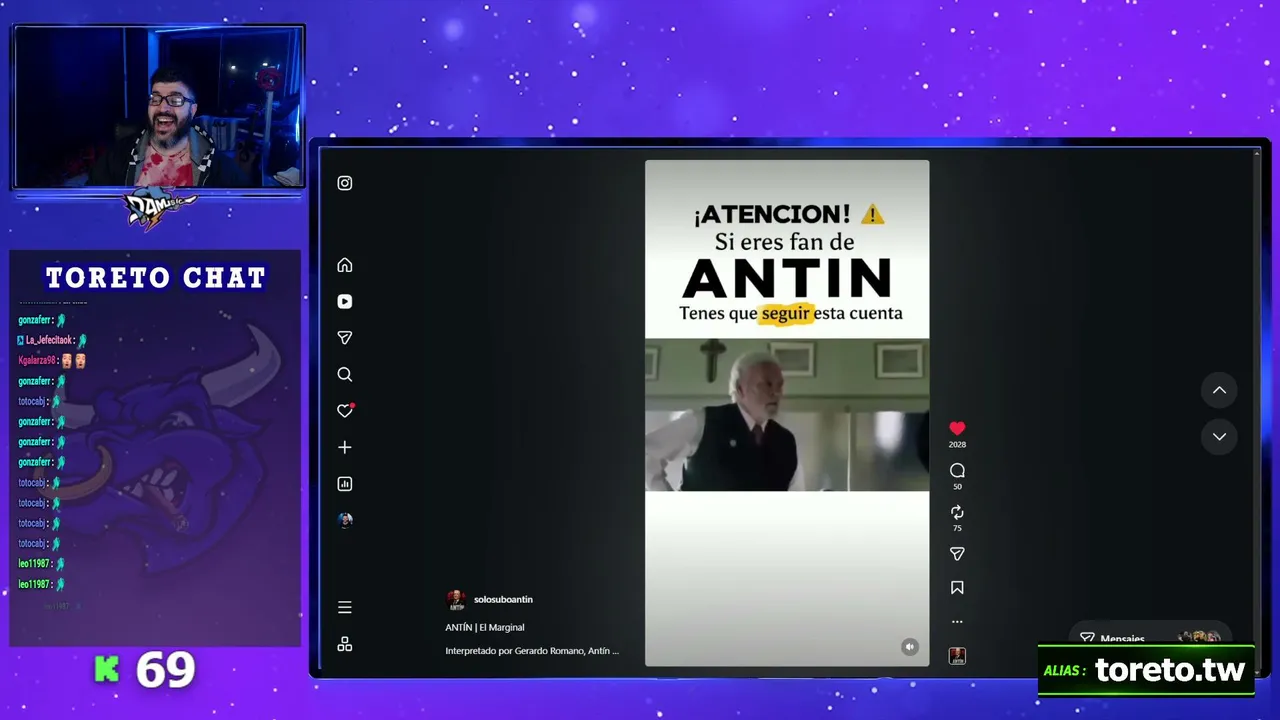Pause the reel by clicking the video
The width and height of the screenshot is (1280, 720).
[x=787, y=413]
